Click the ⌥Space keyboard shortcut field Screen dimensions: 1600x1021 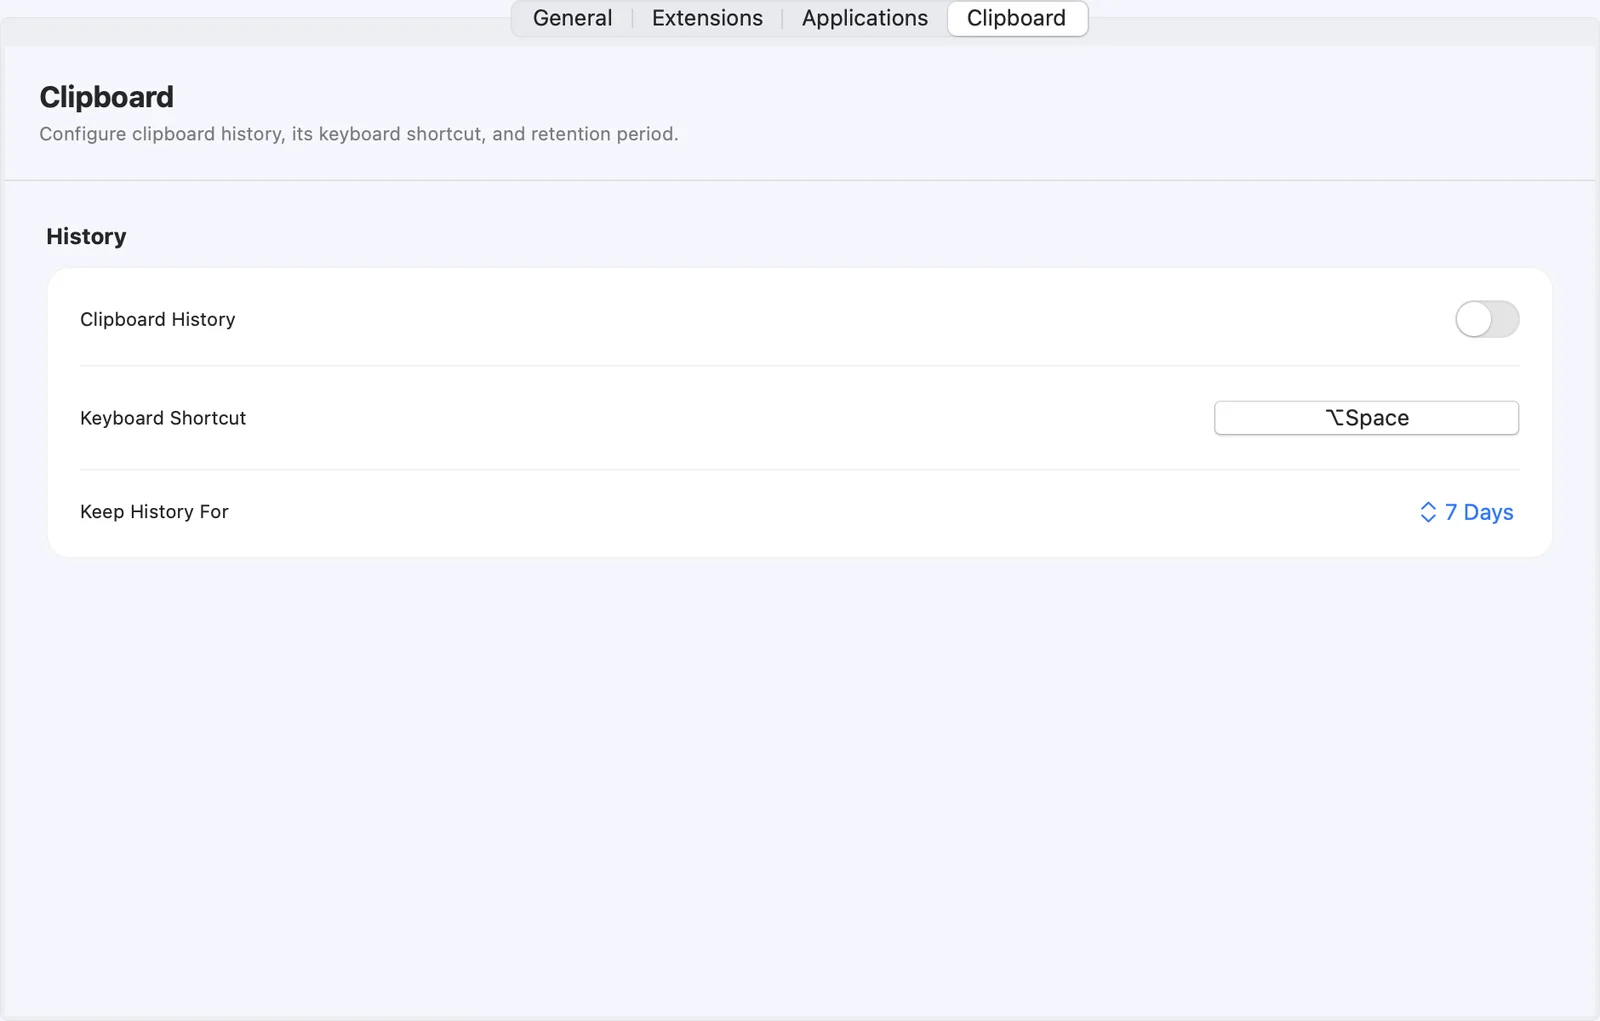click(x=1366, y=418)
